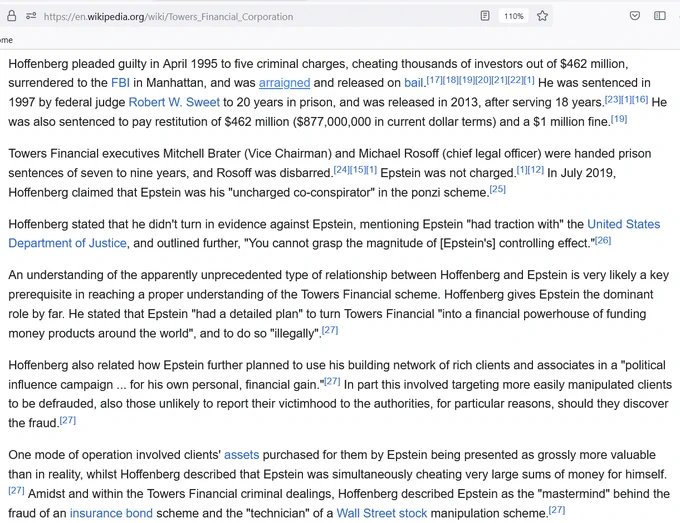Jump to citation [25]
The image size is (680, 523).
(497, 190)
